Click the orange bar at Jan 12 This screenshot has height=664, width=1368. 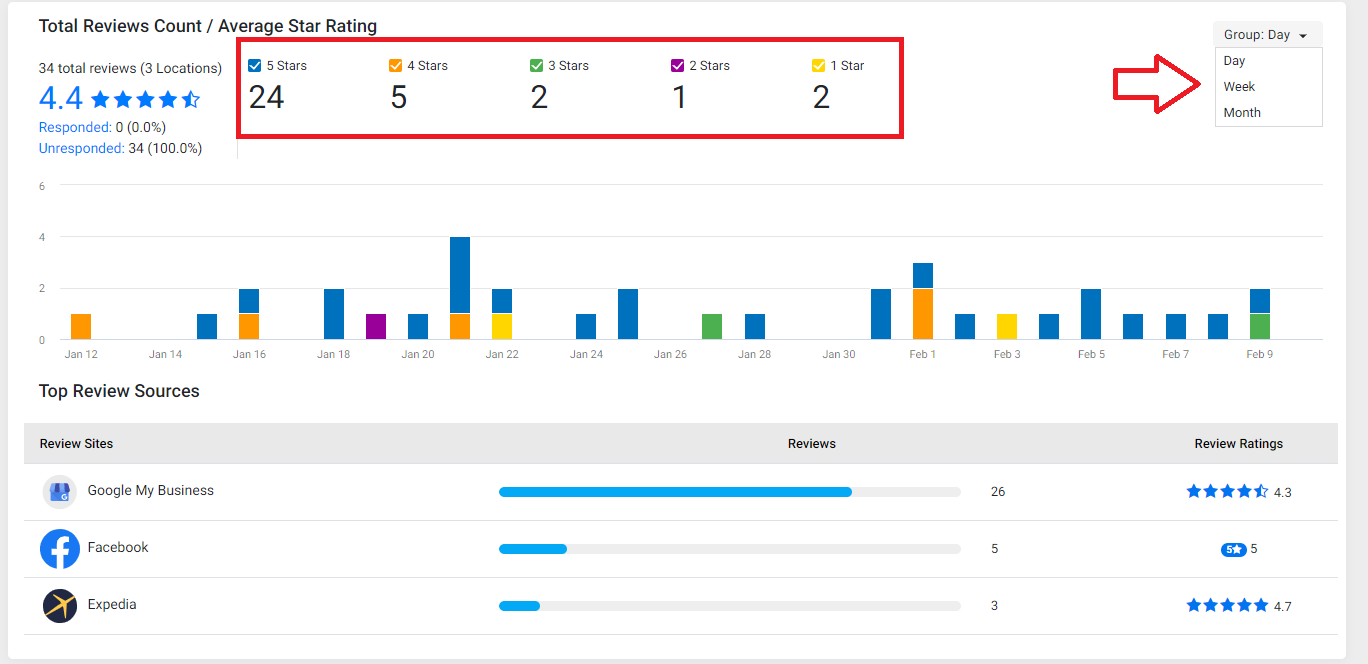point(81,327)
